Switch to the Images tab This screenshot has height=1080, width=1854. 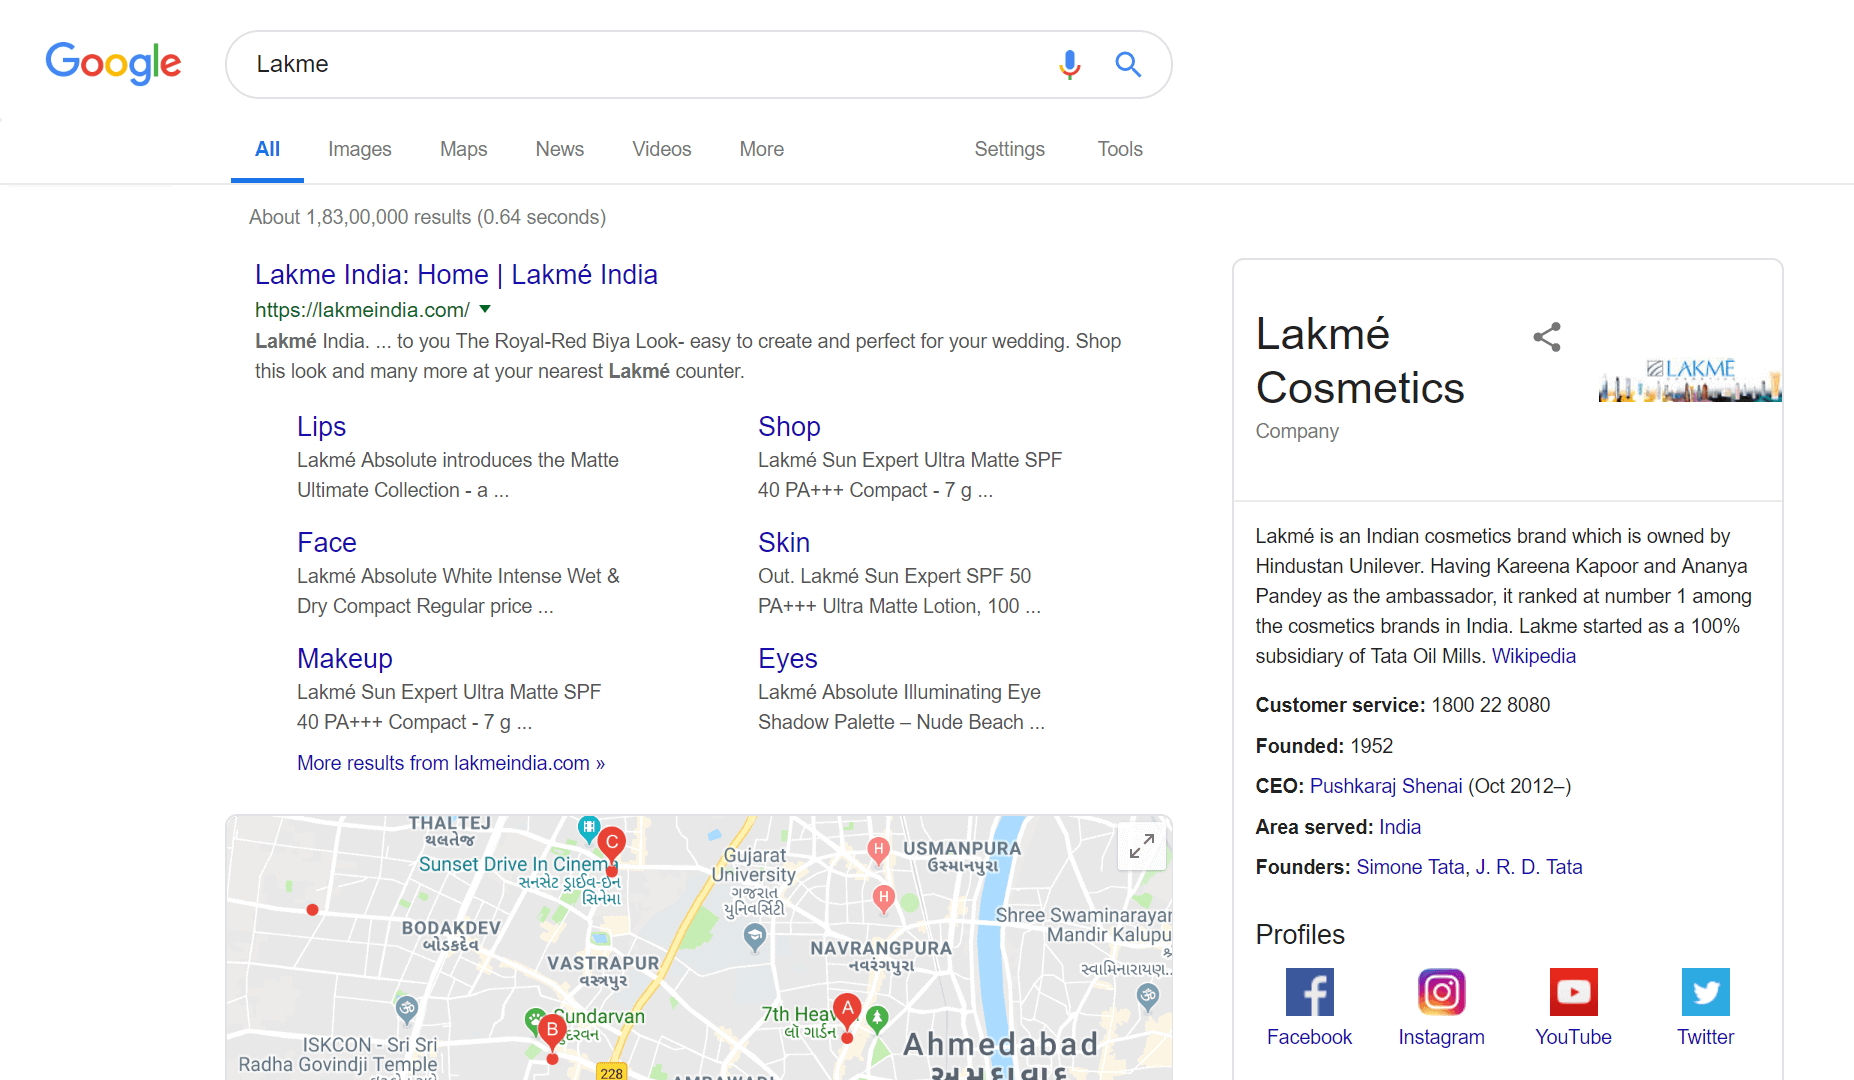click(359, 149)
